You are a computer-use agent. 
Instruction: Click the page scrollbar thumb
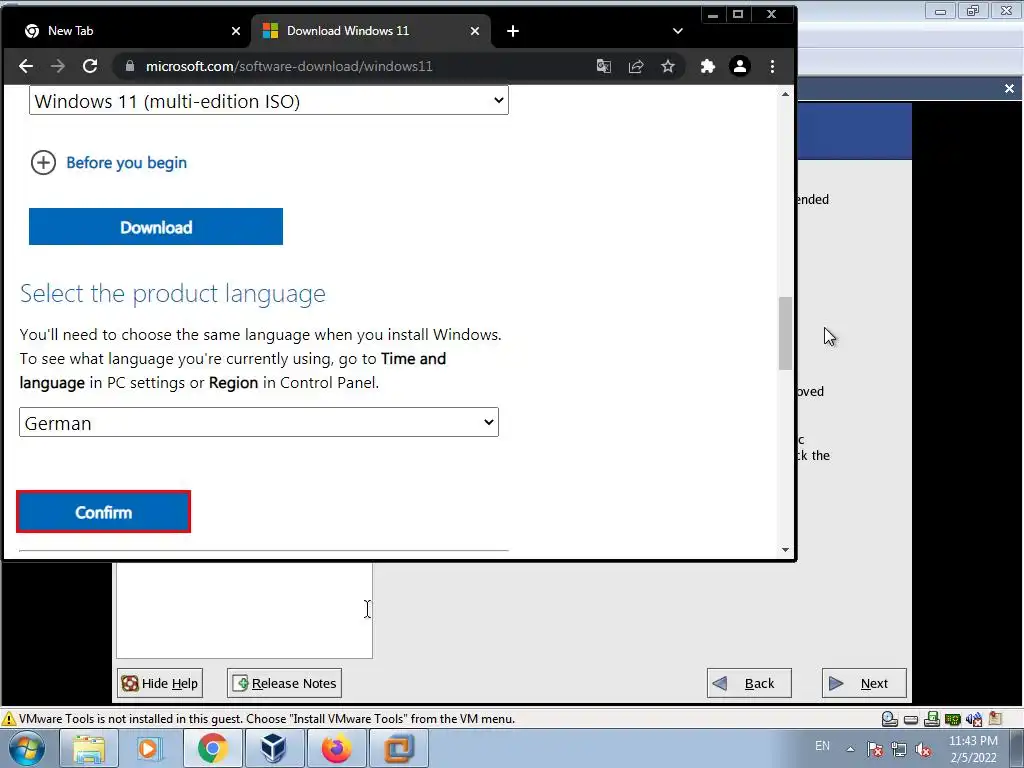785,333
